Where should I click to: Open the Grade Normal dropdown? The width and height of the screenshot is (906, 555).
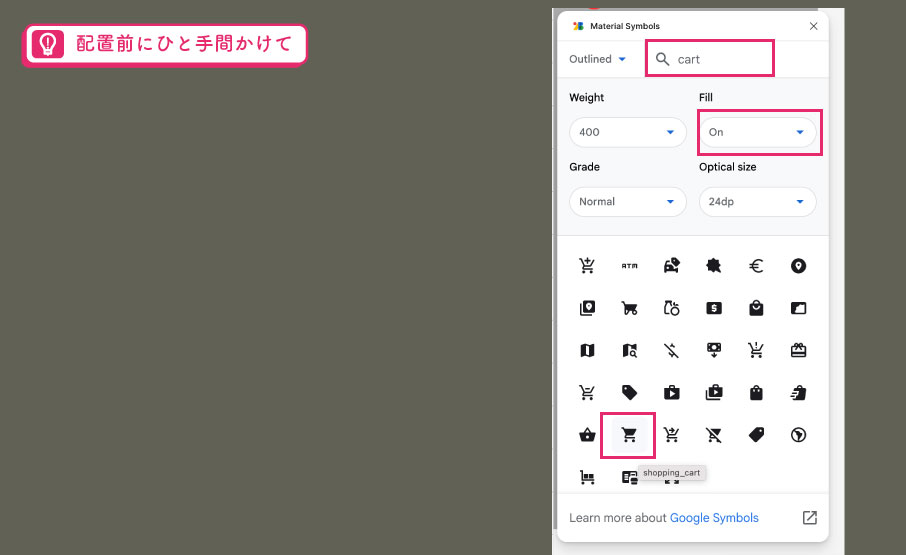click(627, 202)
